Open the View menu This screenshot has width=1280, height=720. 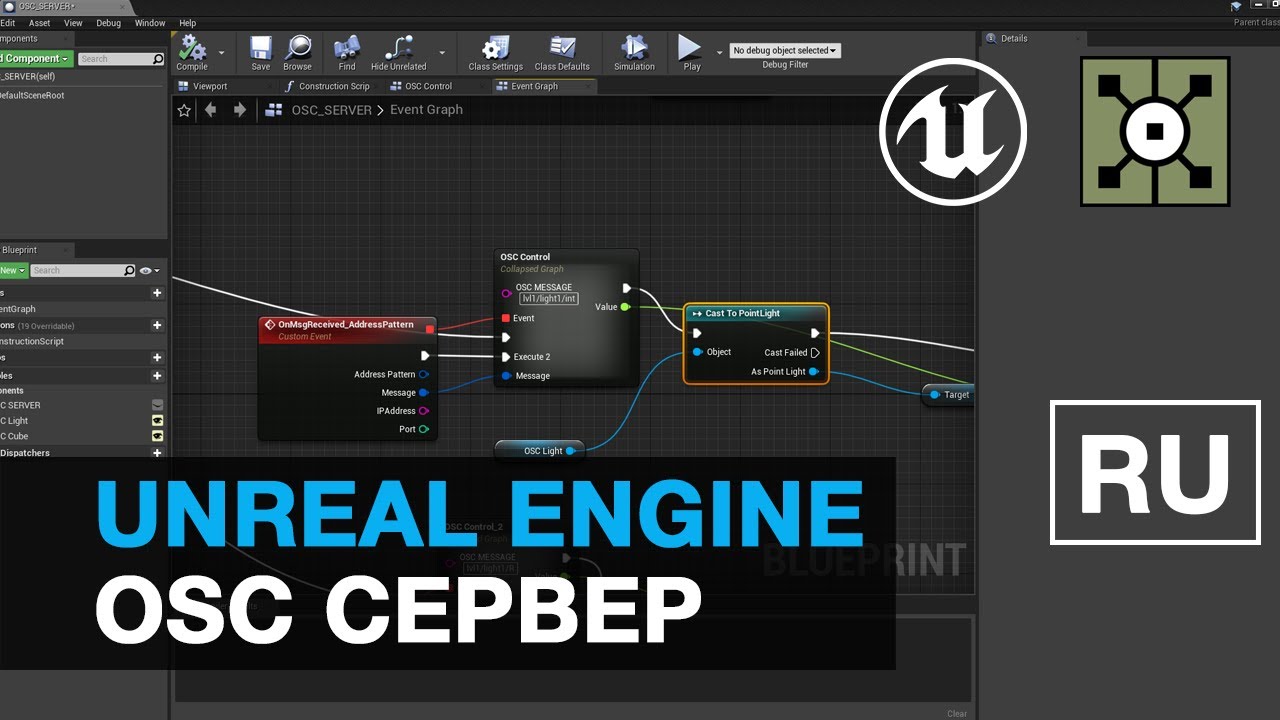click(73, 23)
